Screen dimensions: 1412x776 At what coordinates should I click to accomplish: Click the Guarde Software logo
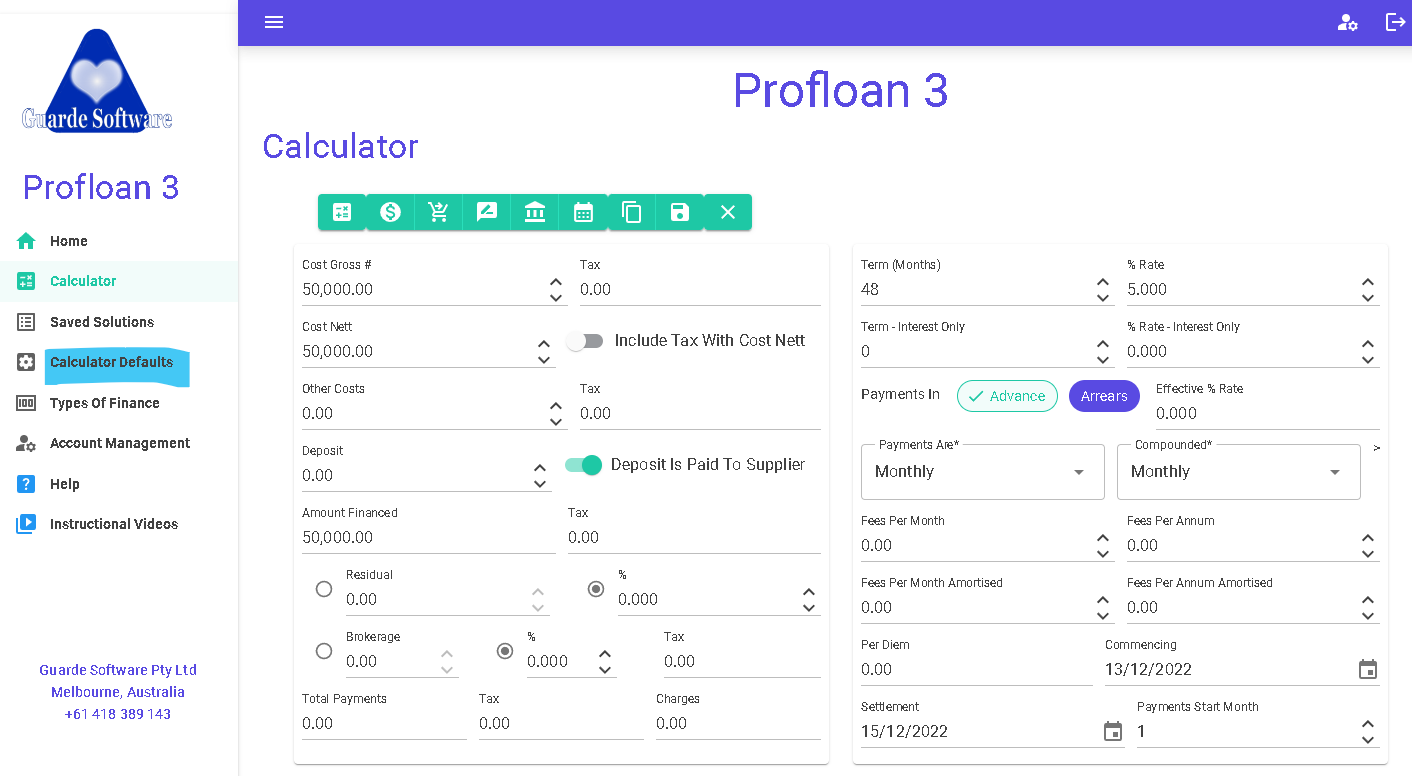click(97, 81)
